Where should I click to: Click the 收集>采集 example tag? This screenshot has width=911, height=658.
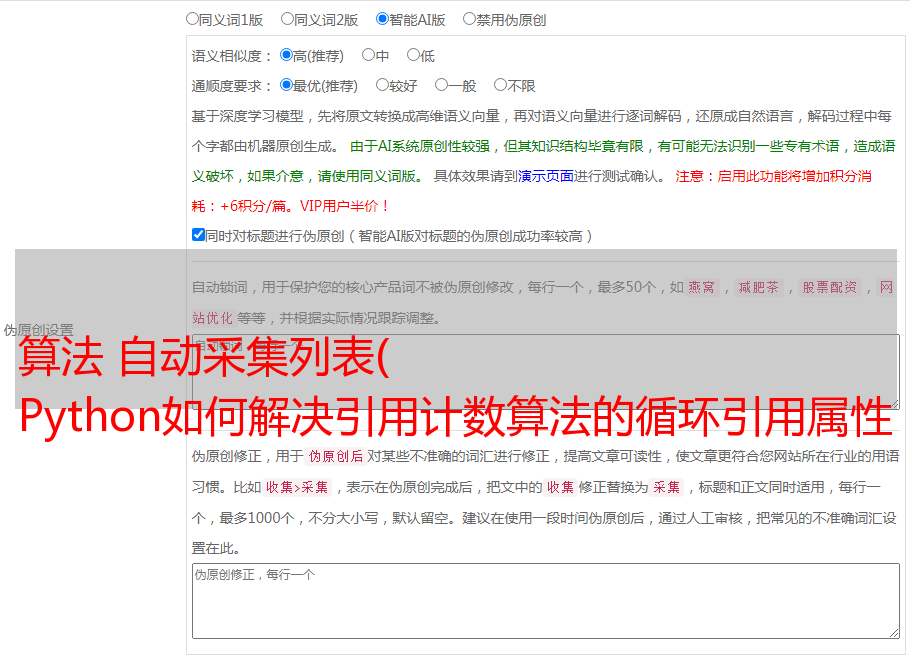click(x=297, y=488)
